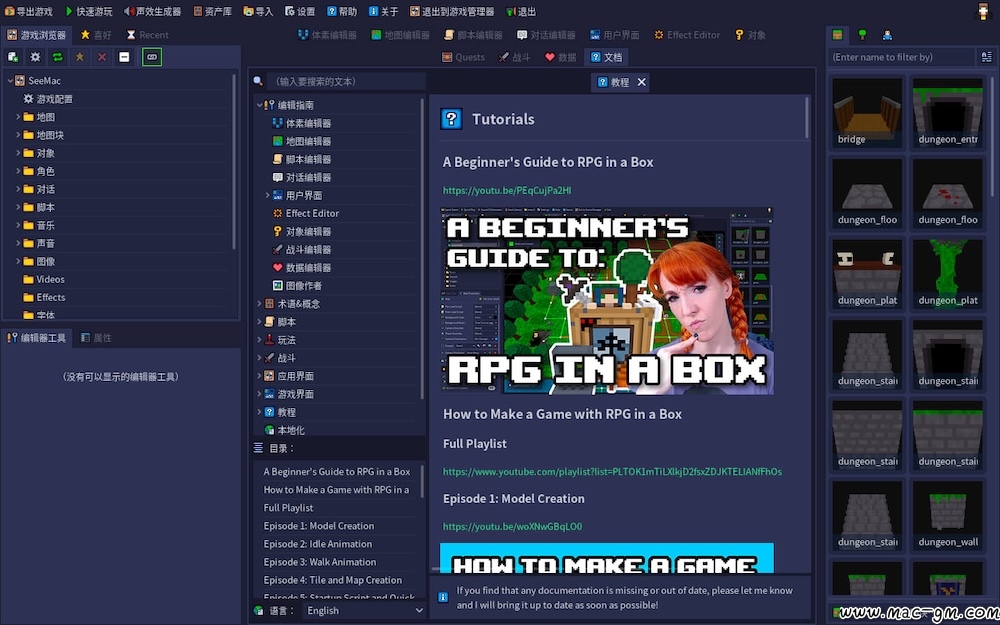Open the 体素编辑器 voxel editor tab
Viewport: 1000px width, 625px height.
coord(327,35)
